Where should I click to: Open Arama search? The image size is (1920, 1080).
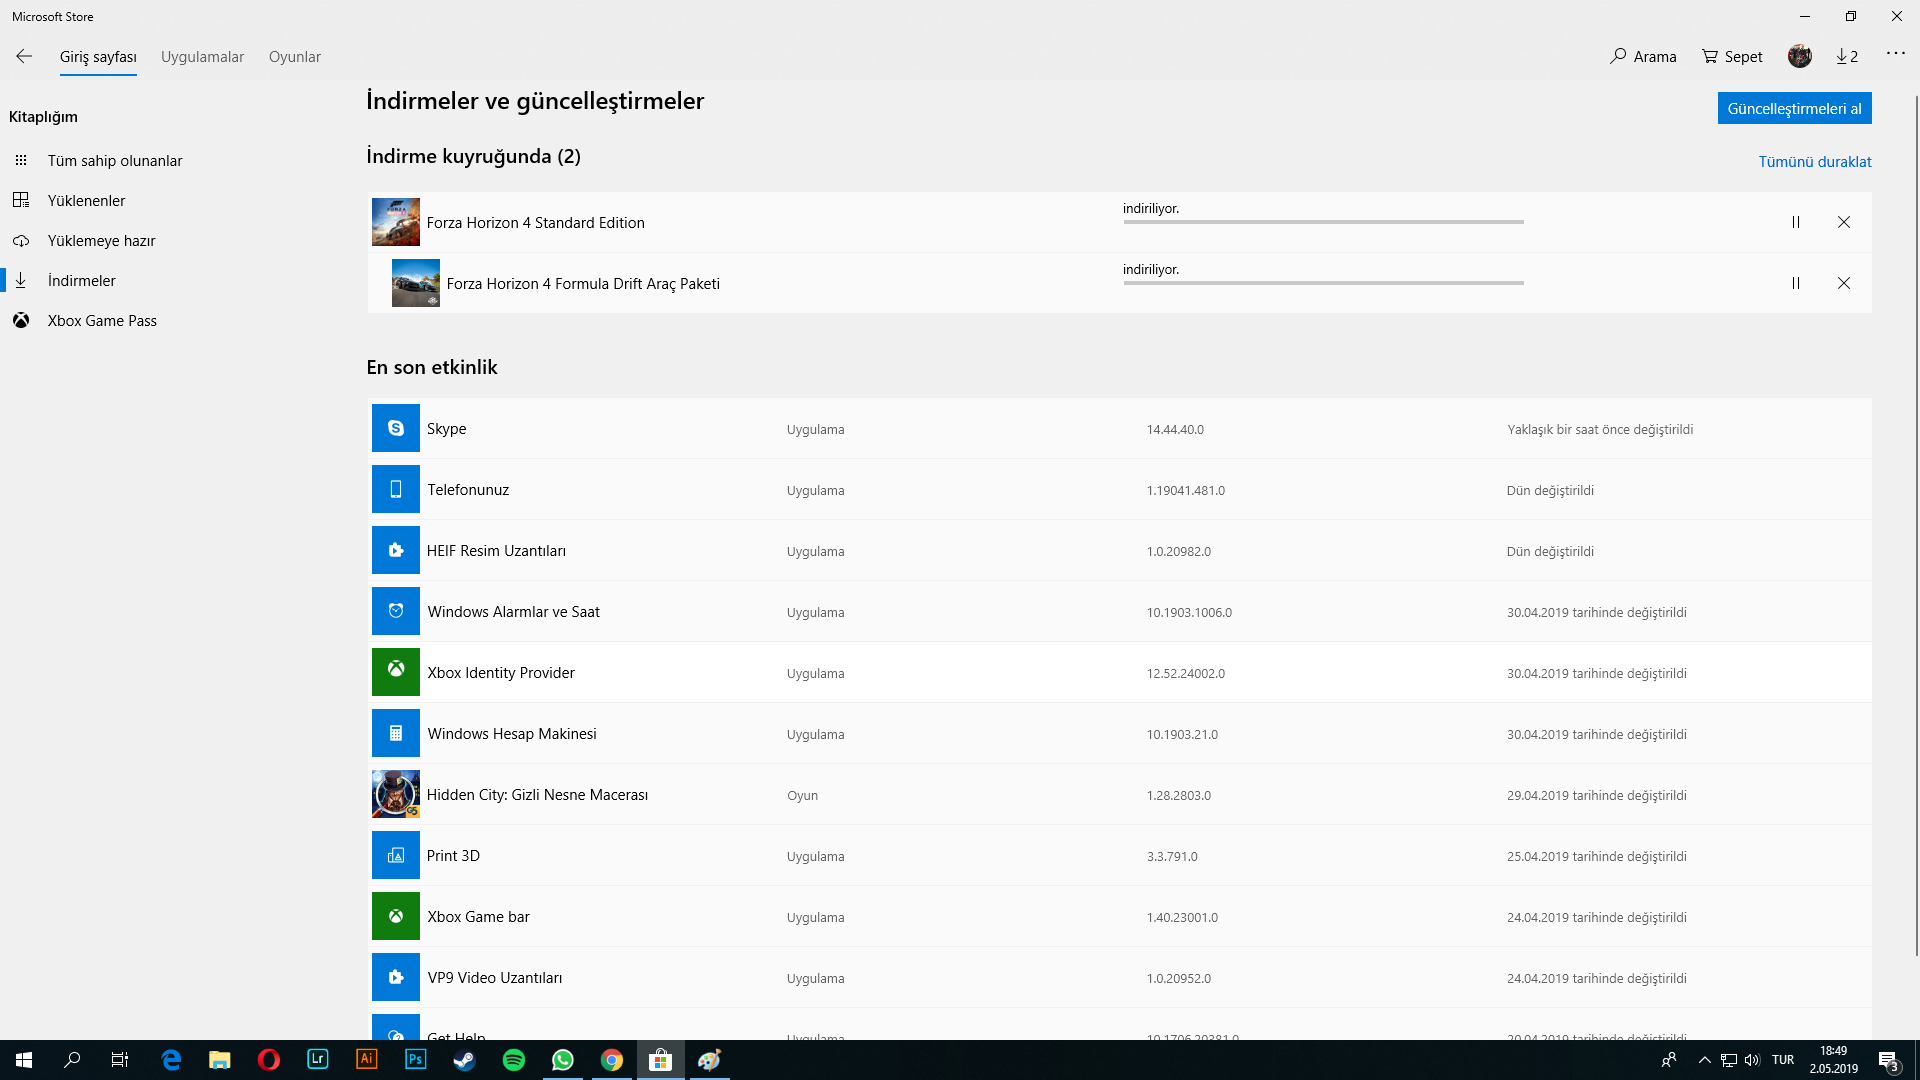tap(1643, 57)
